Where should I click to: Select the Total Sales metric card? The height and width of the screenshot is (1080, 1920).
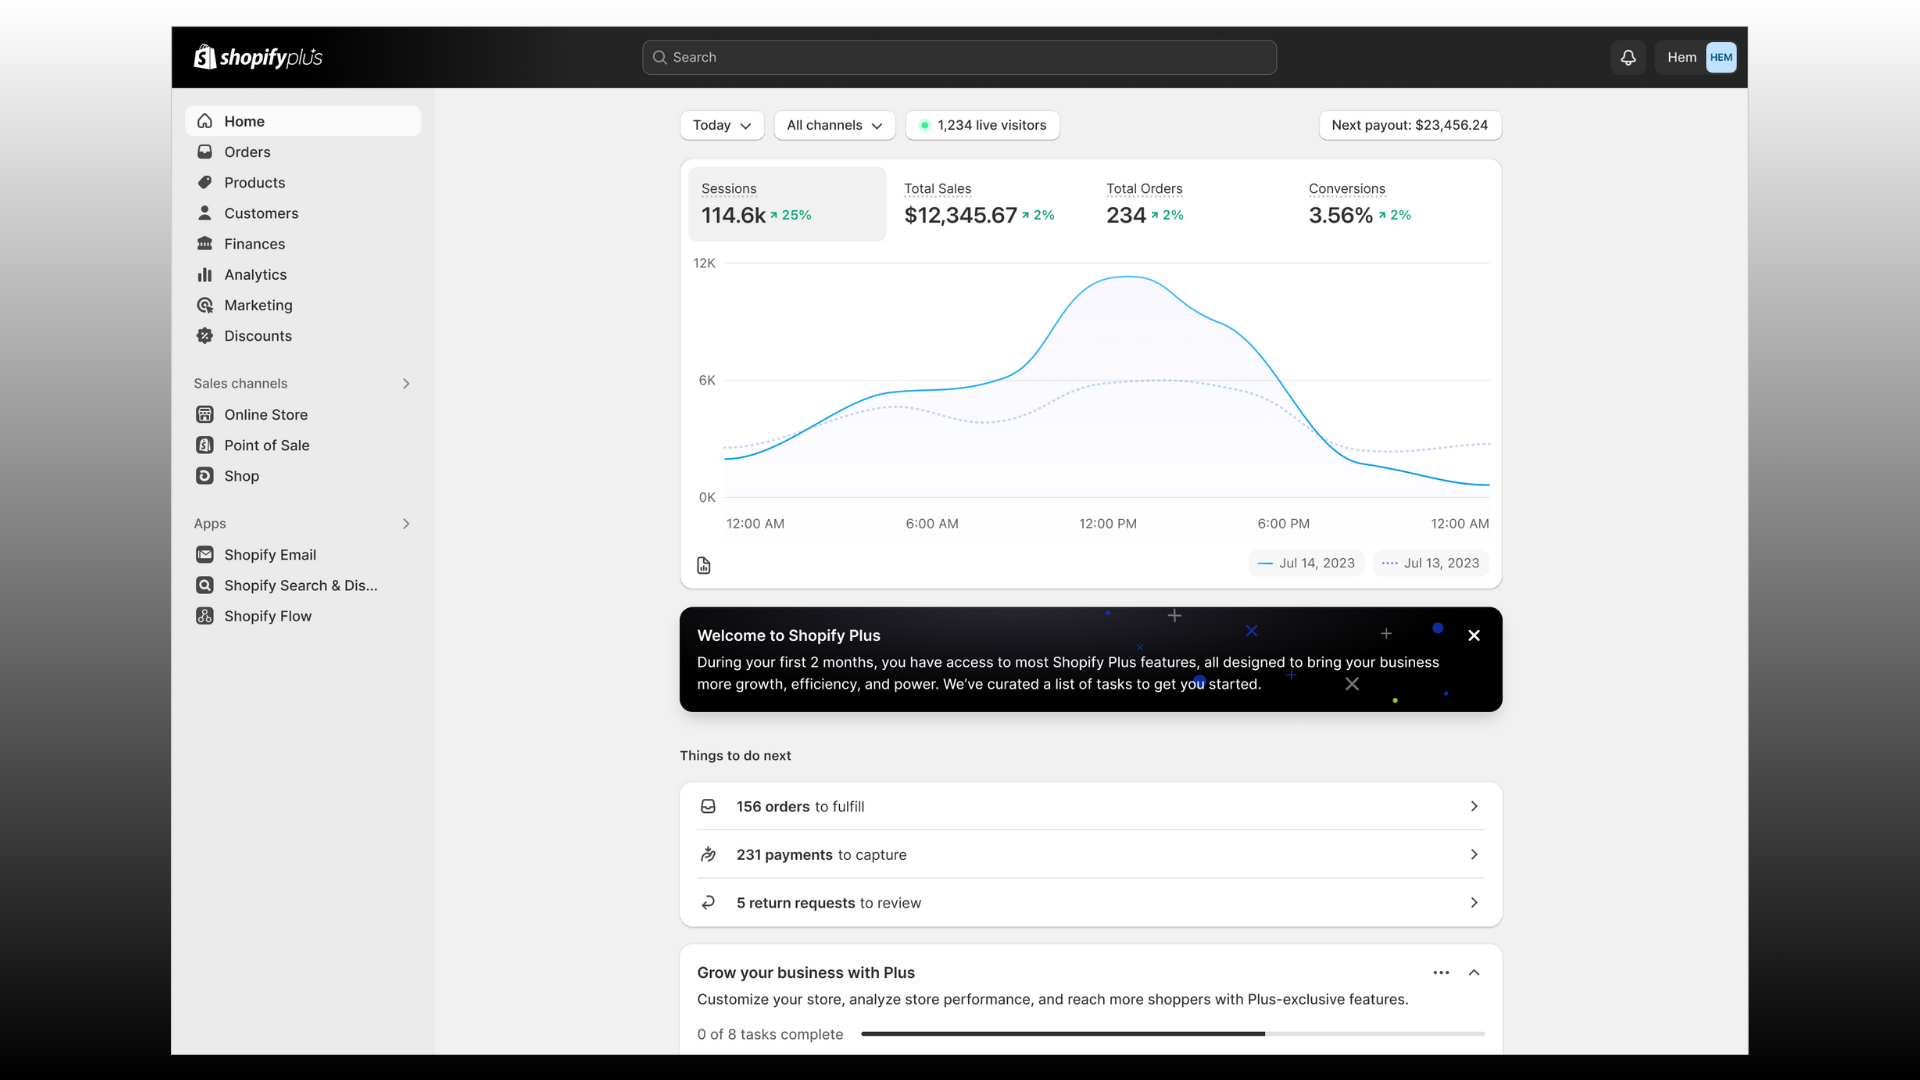pos(979,203)
